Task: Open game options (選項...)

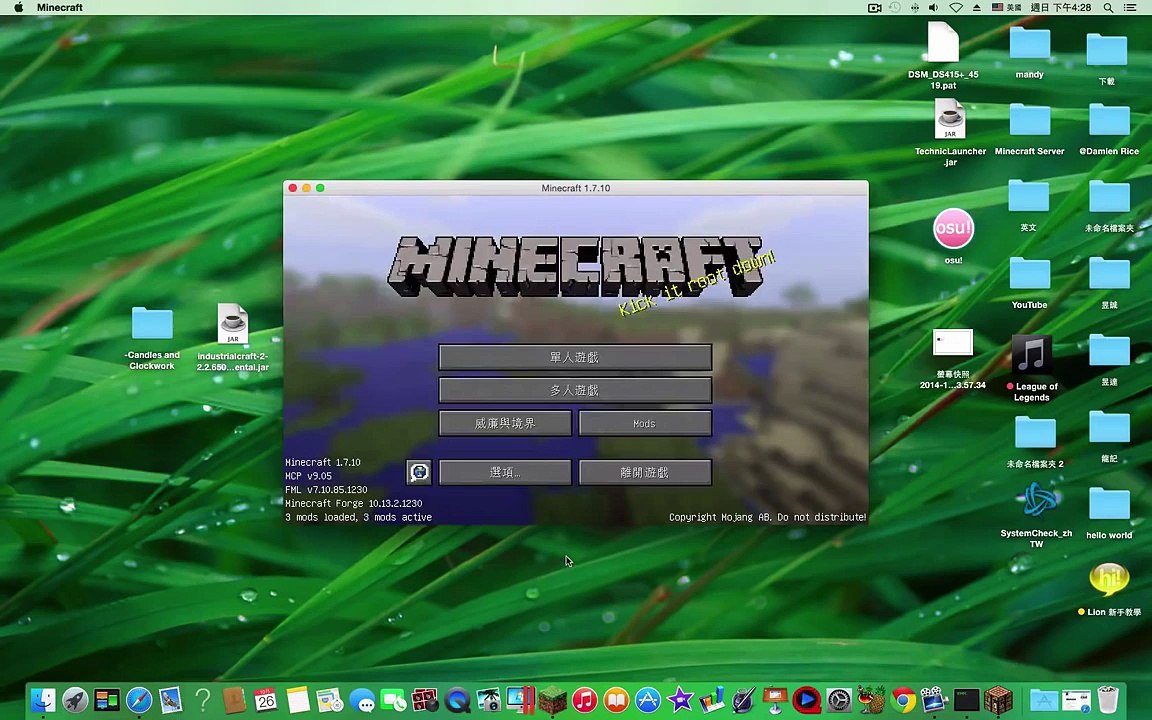Action: point(505,472)
